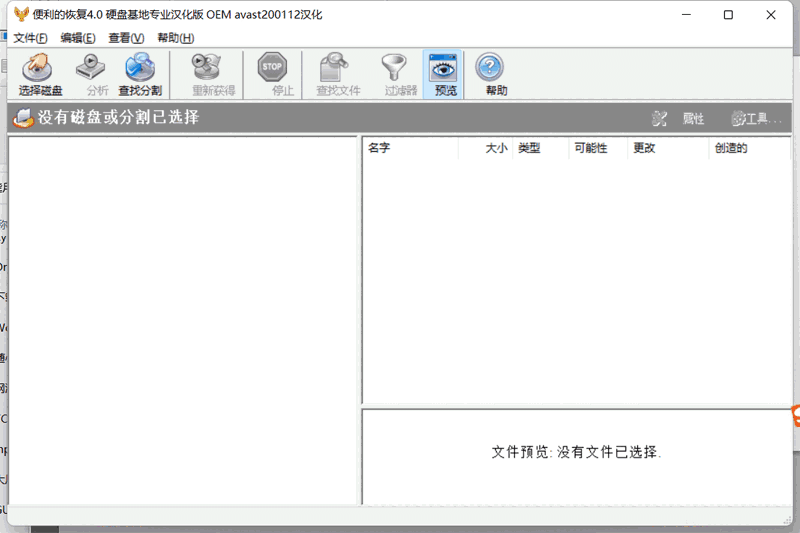800x533 pixels.
Task: Click the disk icon beside 没有磁盘或分割已选择
Action: (22, 118)
